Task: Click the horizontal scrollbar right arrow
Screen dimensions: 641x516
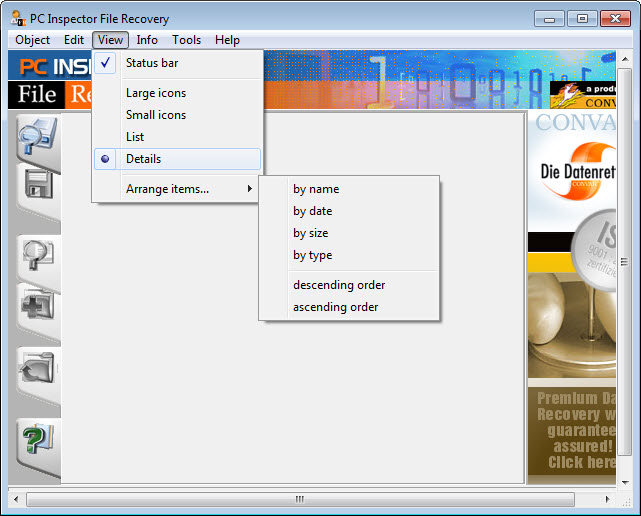Action: coord(607,499)
